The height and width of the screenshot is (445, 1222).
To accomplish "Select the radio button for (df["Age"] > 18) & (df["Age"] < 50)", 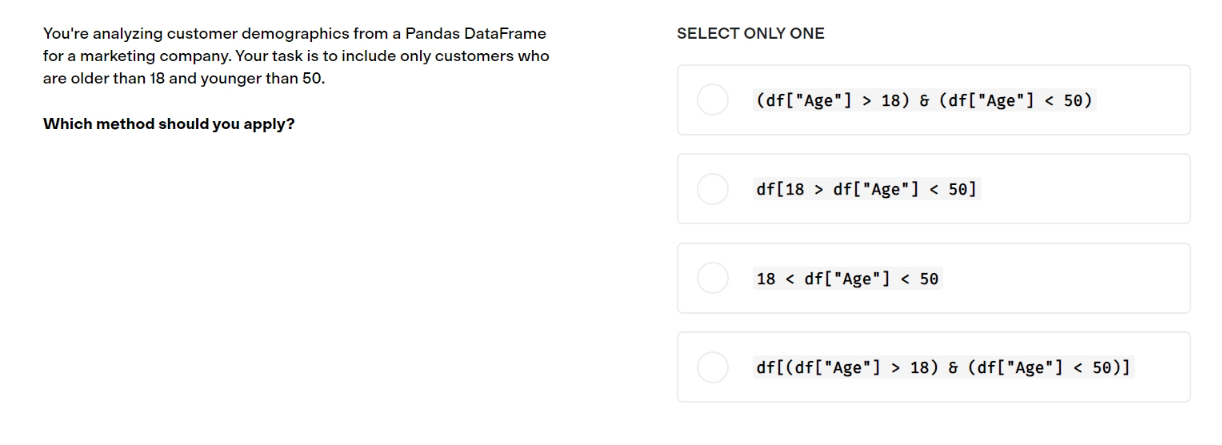I will tap(712, 100).
